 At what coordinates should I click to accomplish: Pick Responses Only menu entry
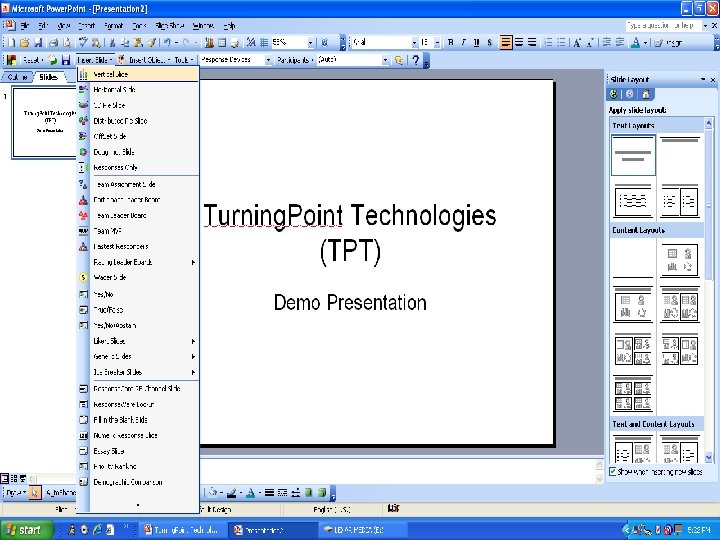pyautogui.click(x=138, y=168)
